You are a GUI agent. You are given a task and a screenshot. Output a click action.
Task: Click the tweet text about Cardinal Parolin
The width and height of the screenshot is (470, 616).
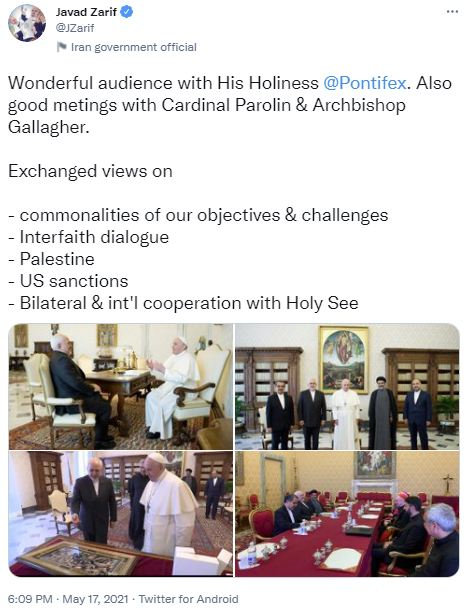[207, 105]
